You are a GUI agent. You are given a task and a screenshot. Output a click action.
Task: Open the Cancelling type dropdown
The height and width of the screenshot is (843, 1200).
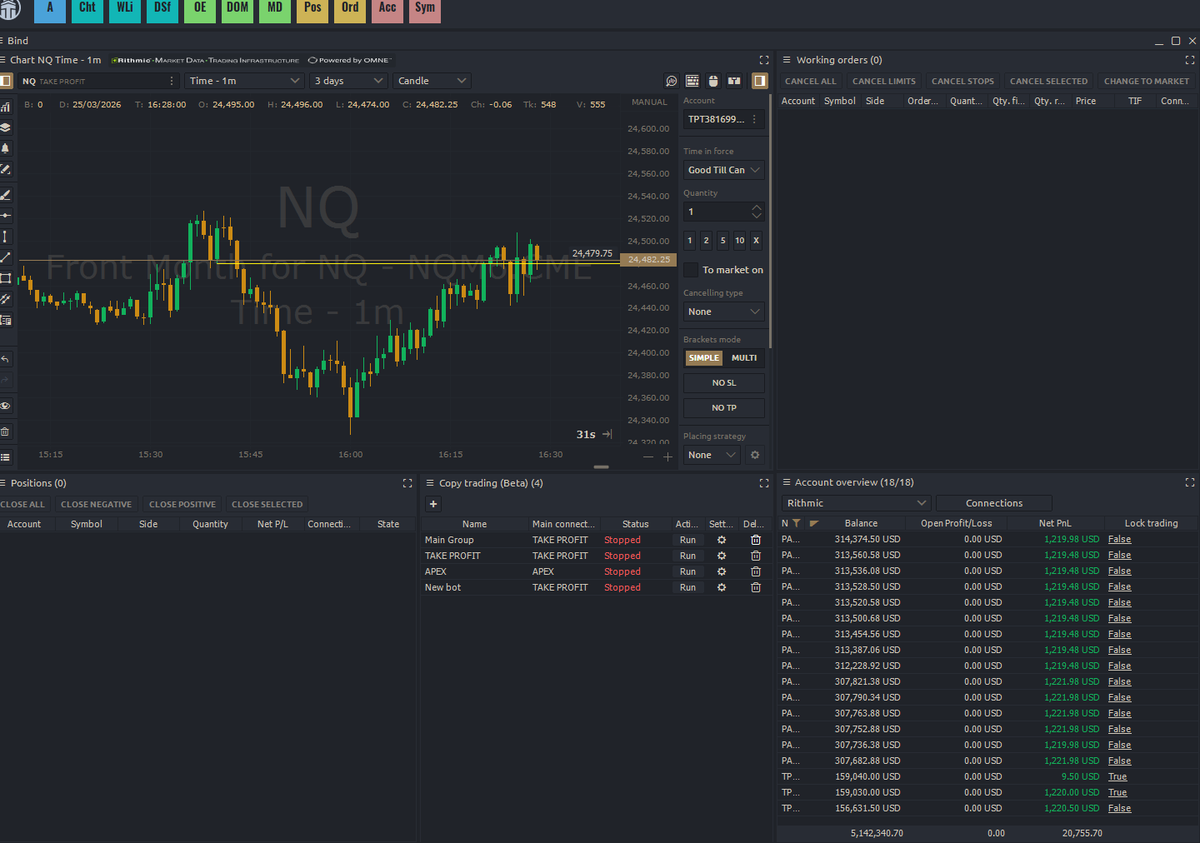[x=724, y=312]
